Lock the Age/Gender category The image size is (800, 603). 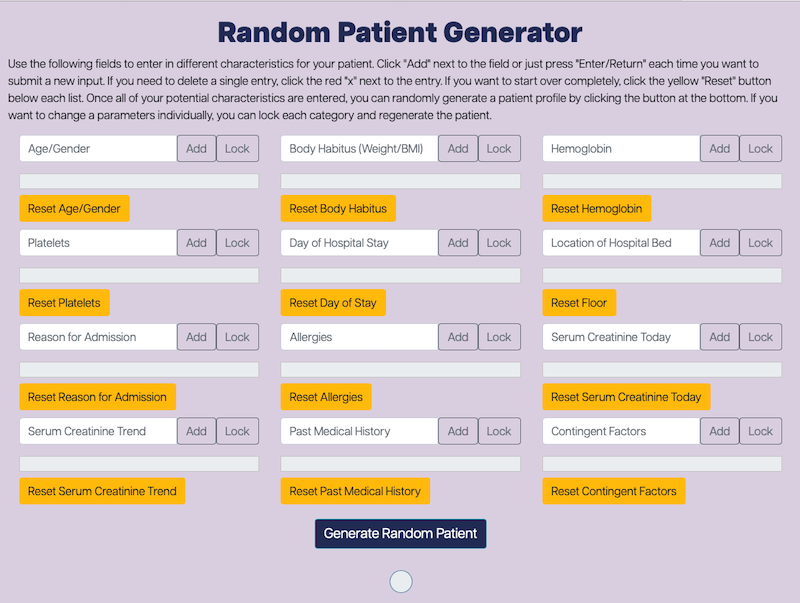237,148
